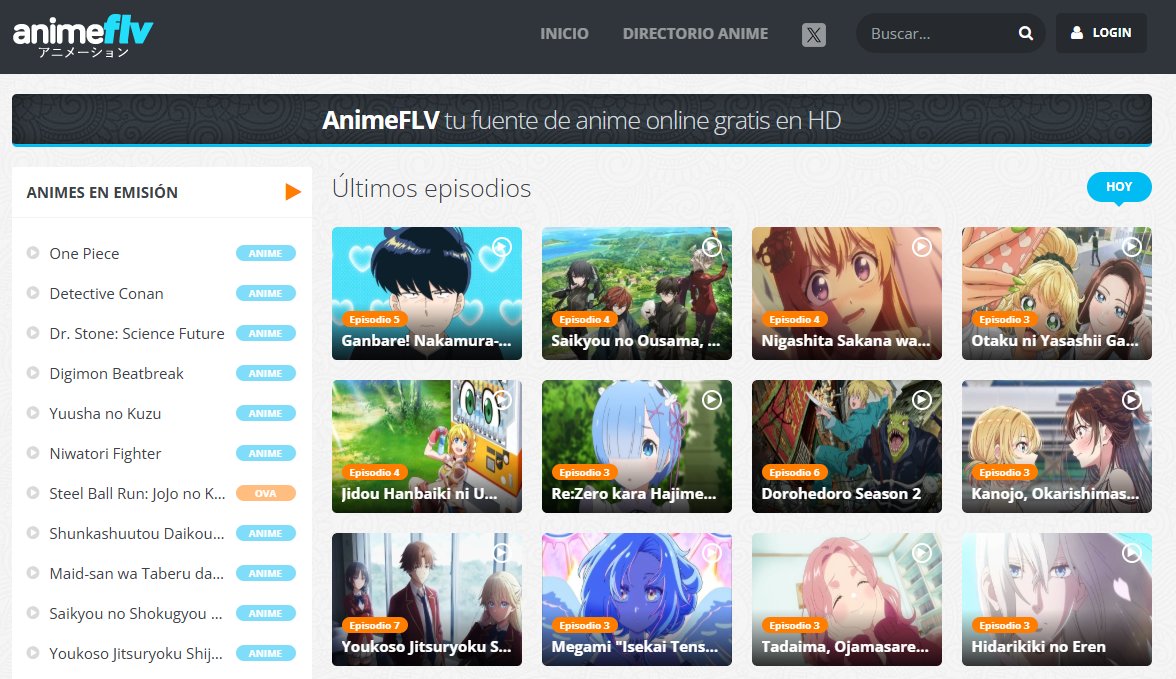The width and height of the screenshot is (1176, 679).
Task: Click play icon on Hidarikiki no Eren card
Action: 1132,553
